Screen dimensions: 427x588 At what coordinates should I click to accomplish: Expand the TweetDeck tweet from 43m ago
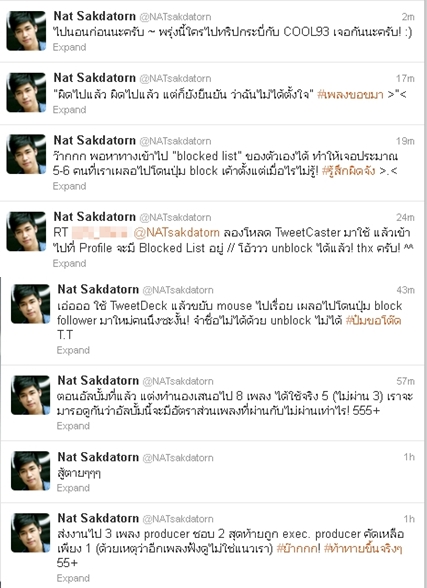(73, 350)
